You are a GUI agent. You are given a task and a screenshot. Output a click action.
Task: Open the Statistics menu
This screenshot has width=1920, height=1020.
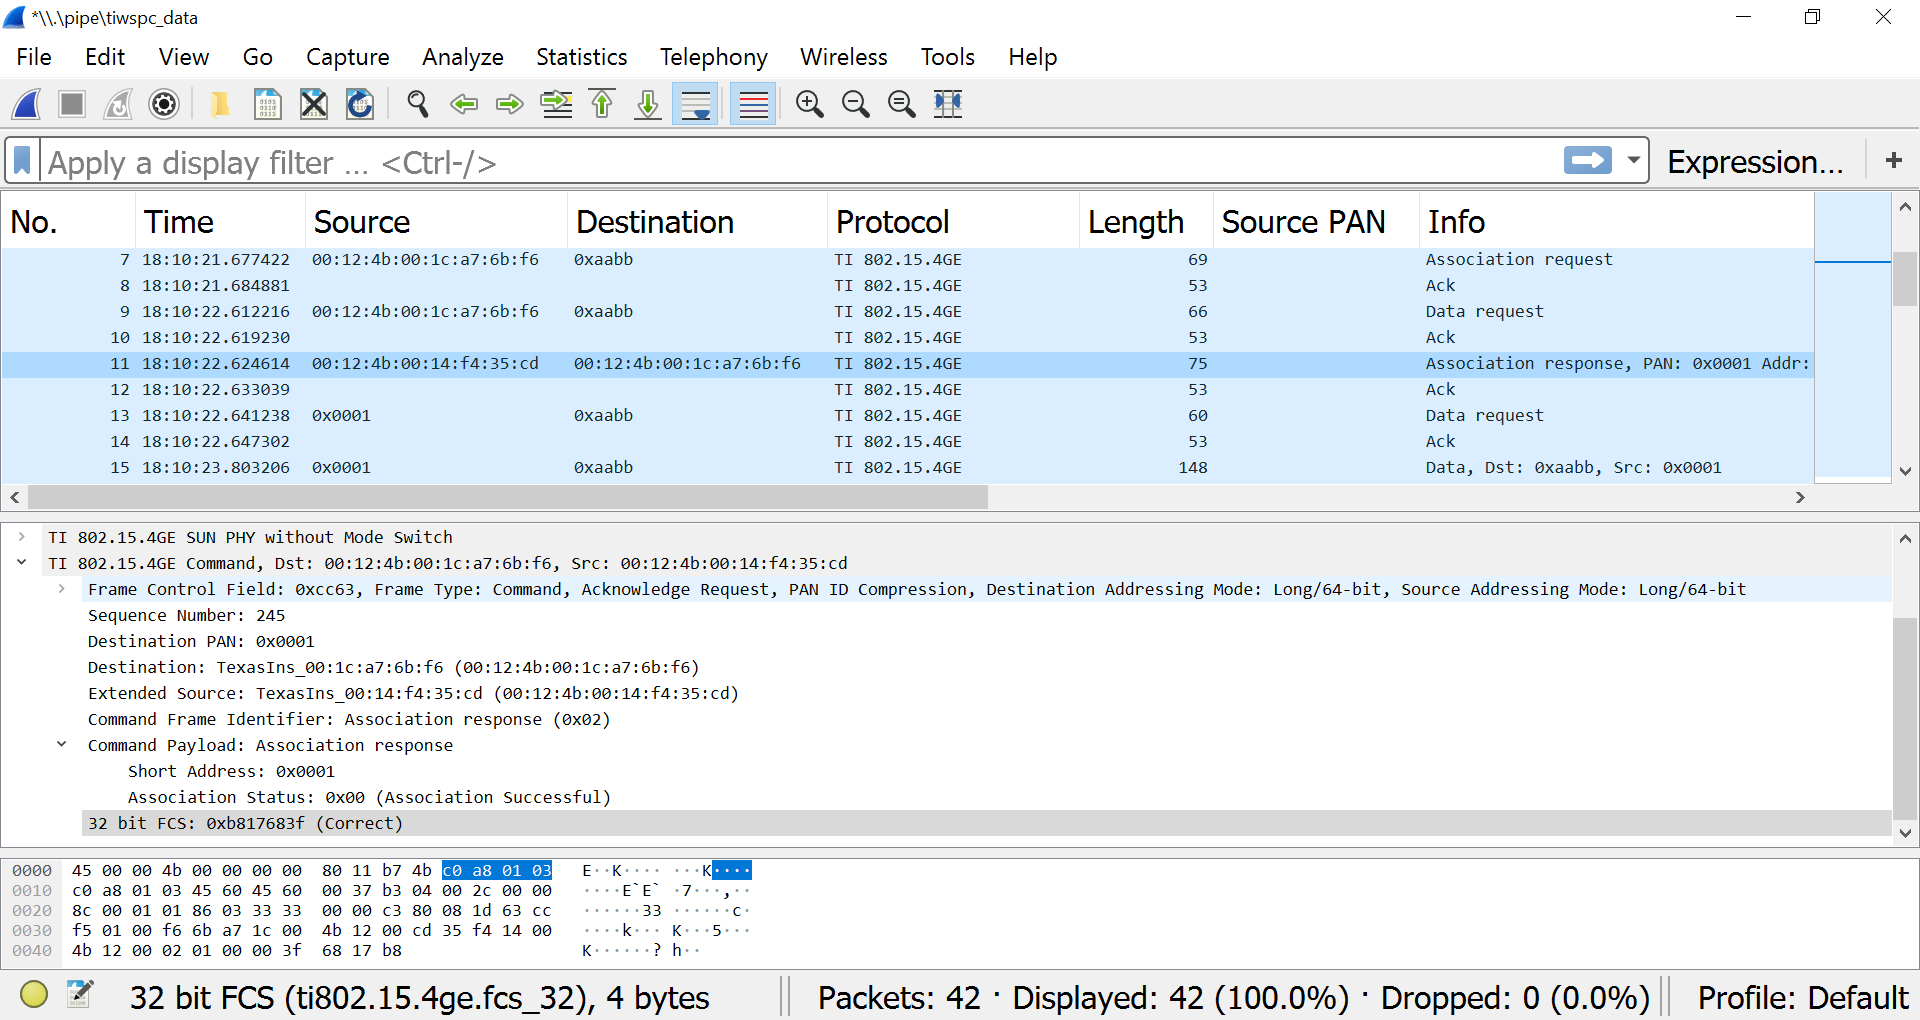coord(581,57)
